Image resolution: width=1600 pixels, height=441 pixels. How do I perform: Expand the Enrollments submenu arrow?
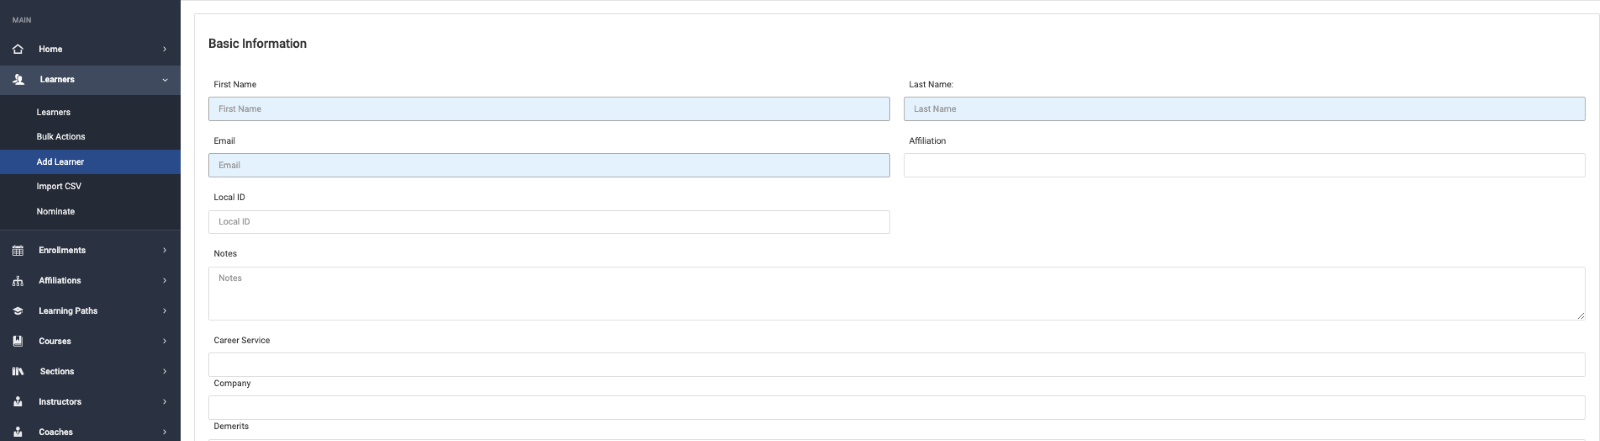(x=165, y=250)
